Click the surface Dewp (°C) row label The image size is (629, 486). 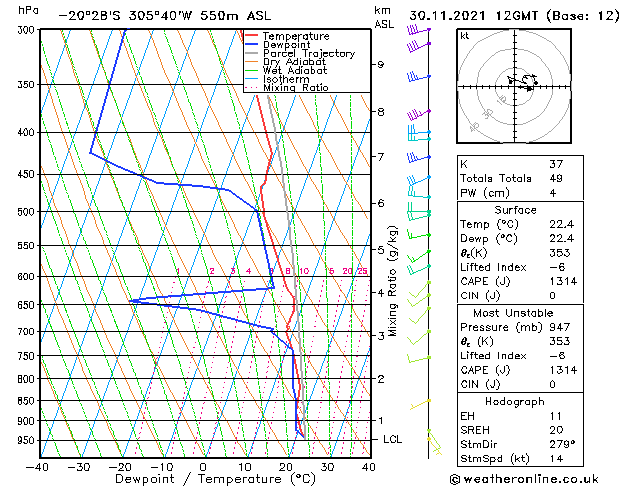pyautogui.click(x=489, y=239)
